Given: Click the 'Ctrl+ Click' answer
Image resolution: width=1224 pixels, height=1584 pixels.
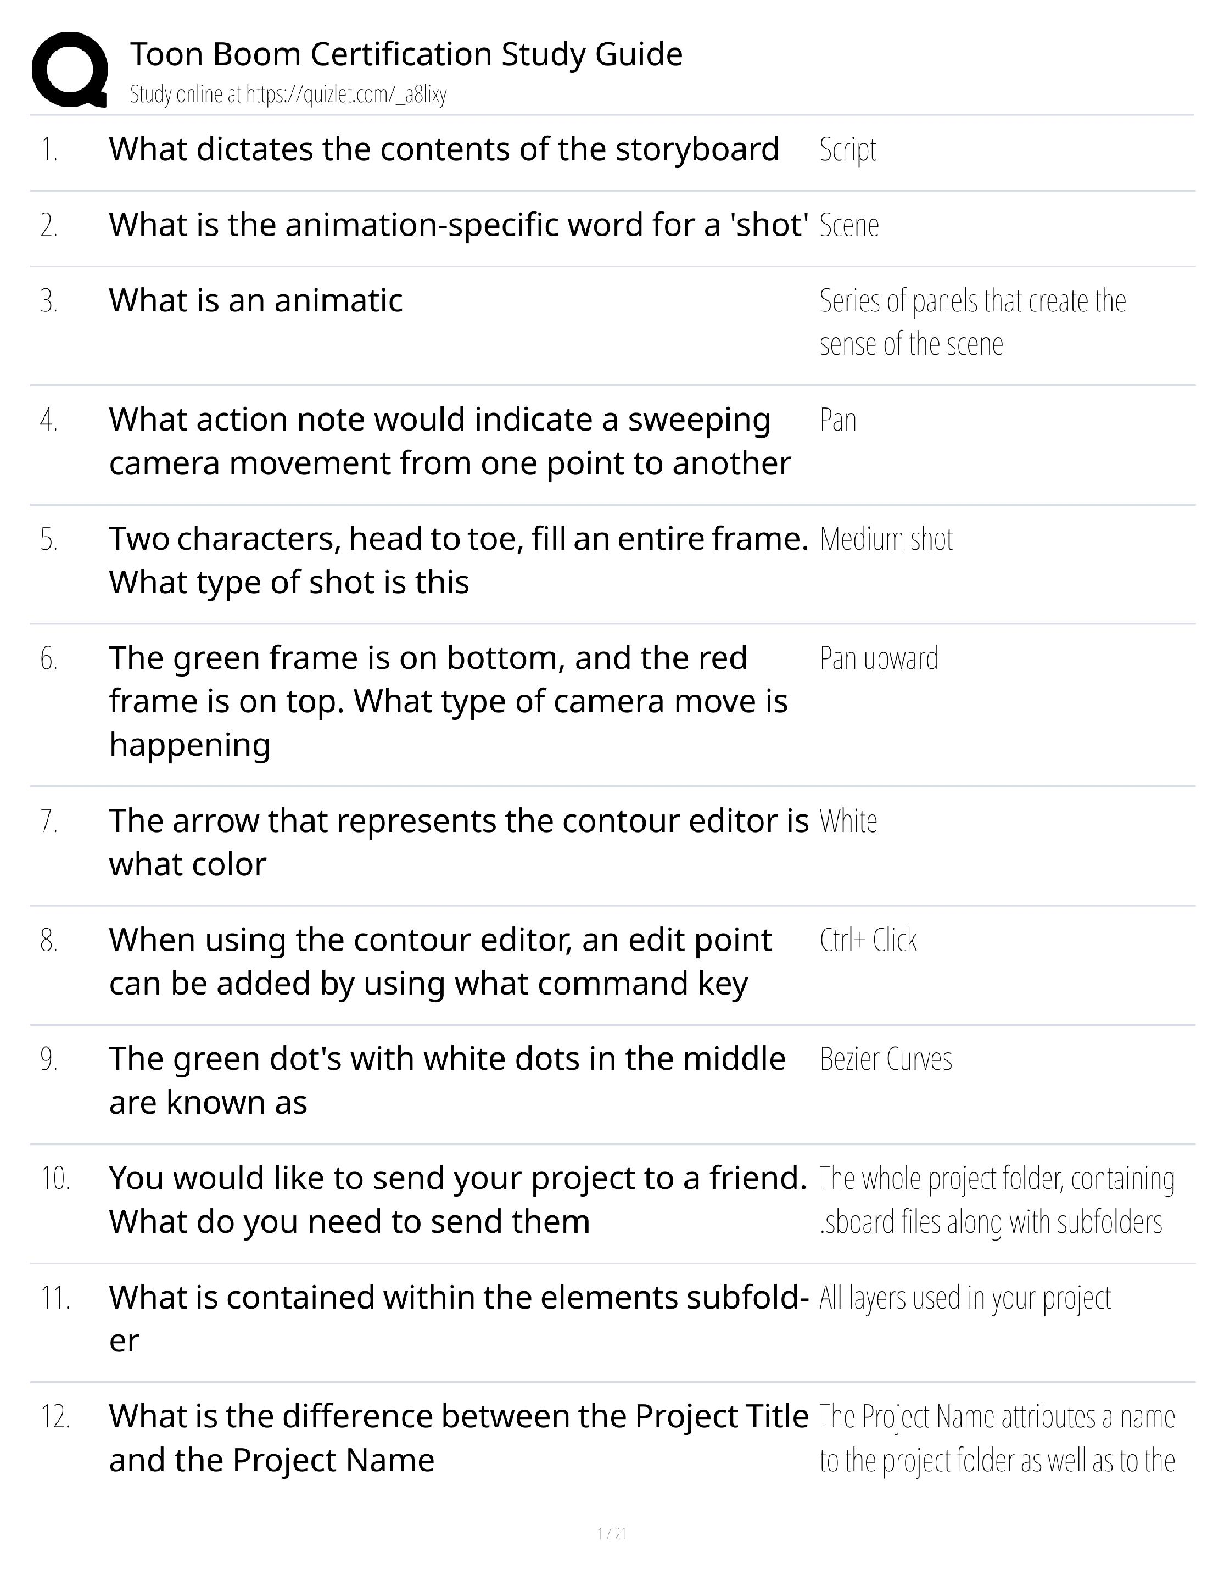Looking at the screenshot, I should click(867, 941).
